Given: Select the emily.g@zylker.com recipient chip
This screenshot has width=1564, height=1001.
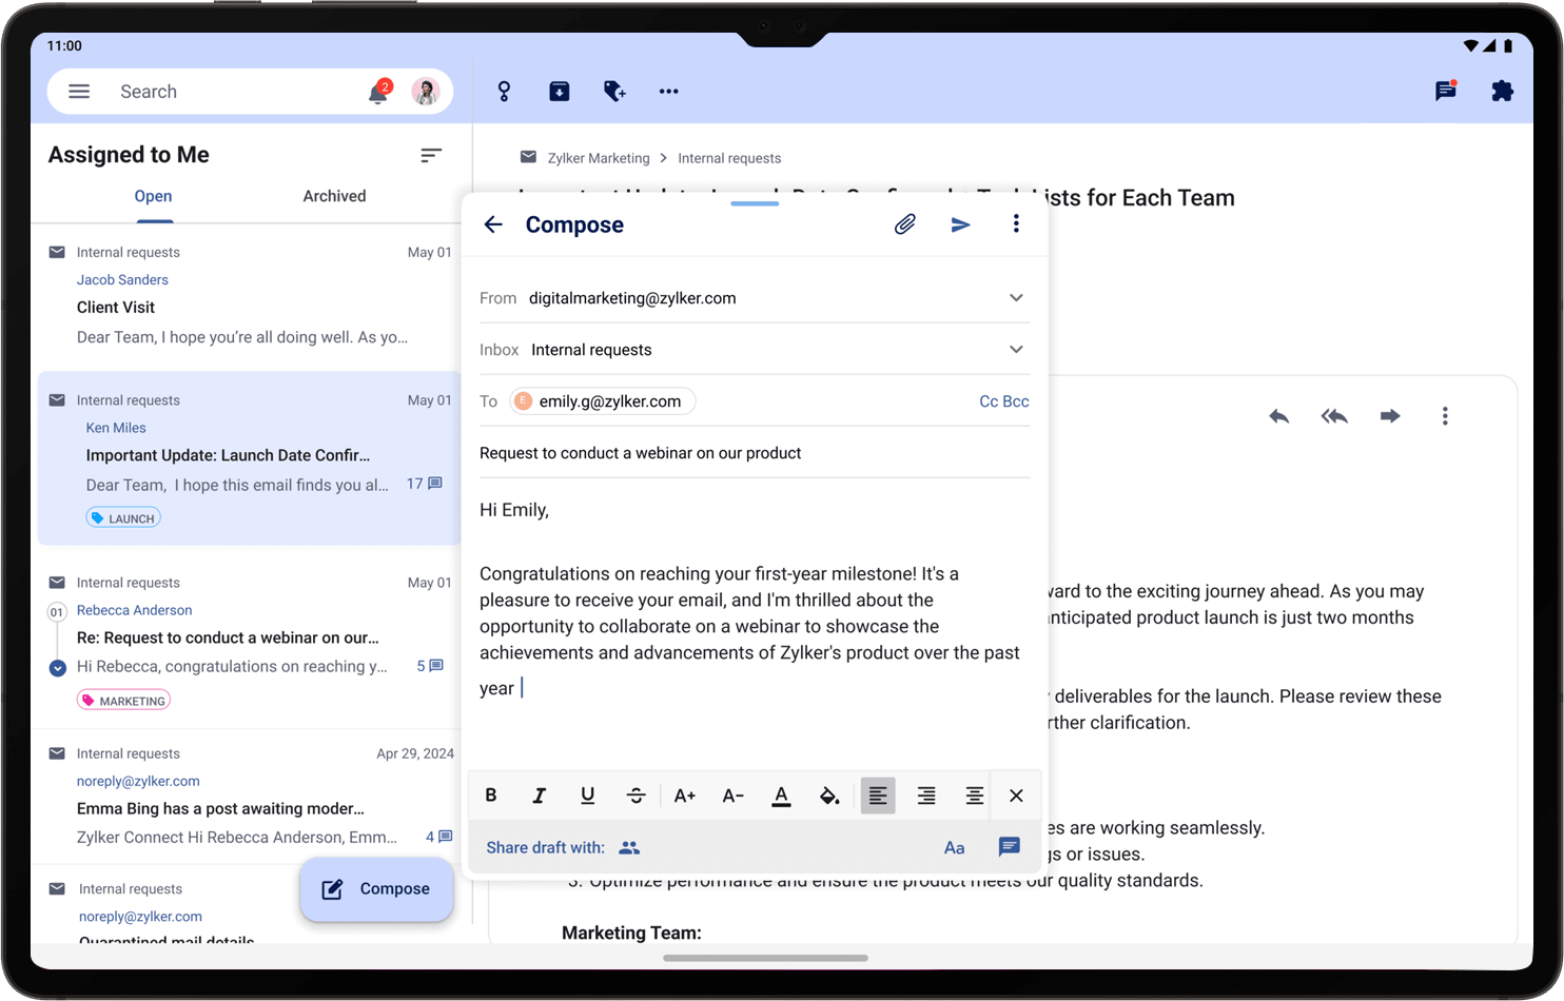Looking at the screenshot, I should pyautogui.click(x=602, y=401).
